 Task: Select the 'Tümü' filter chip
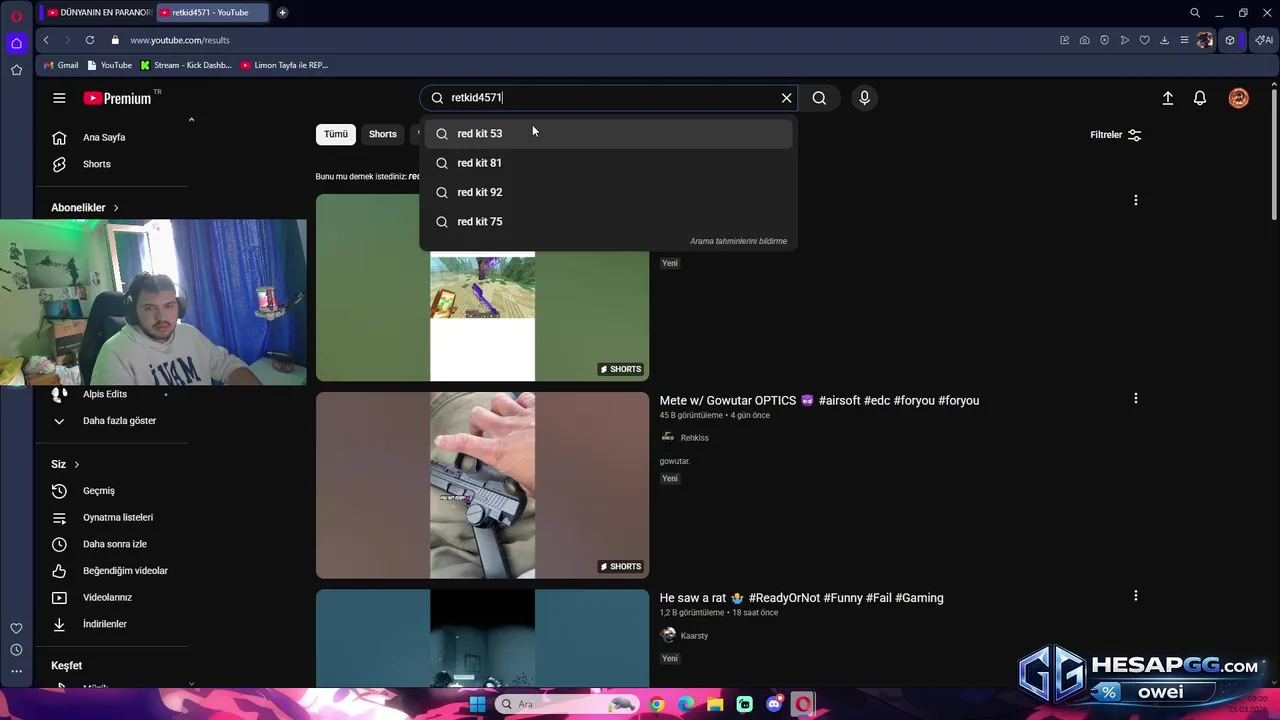coord(336,134)
